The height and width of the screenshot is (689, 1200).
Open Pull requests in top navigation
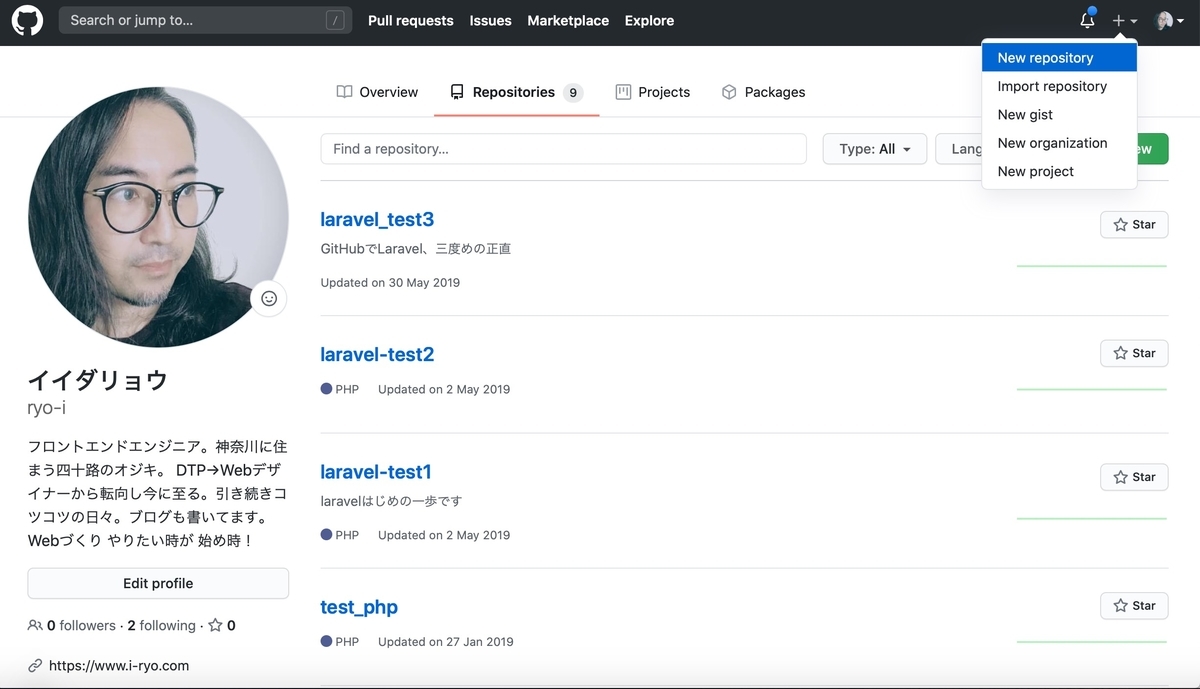410,20
